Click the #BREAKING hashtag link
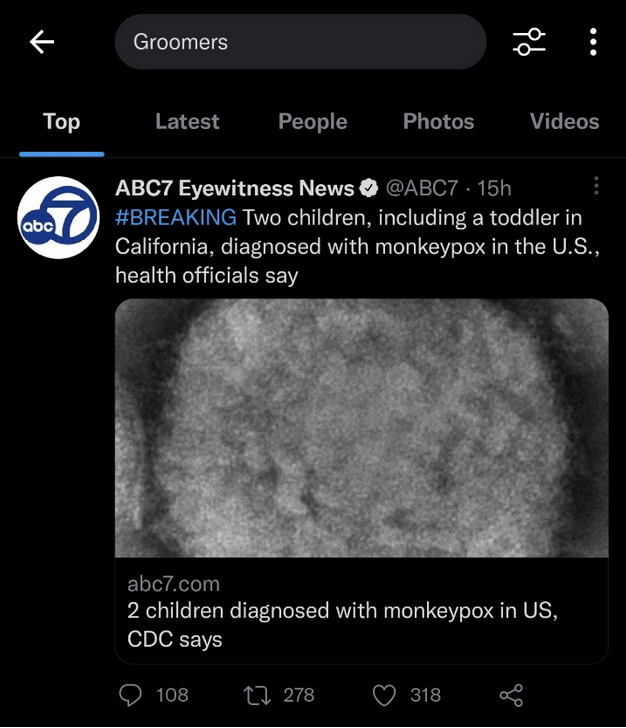626x728 pixels. pos(176,217)
